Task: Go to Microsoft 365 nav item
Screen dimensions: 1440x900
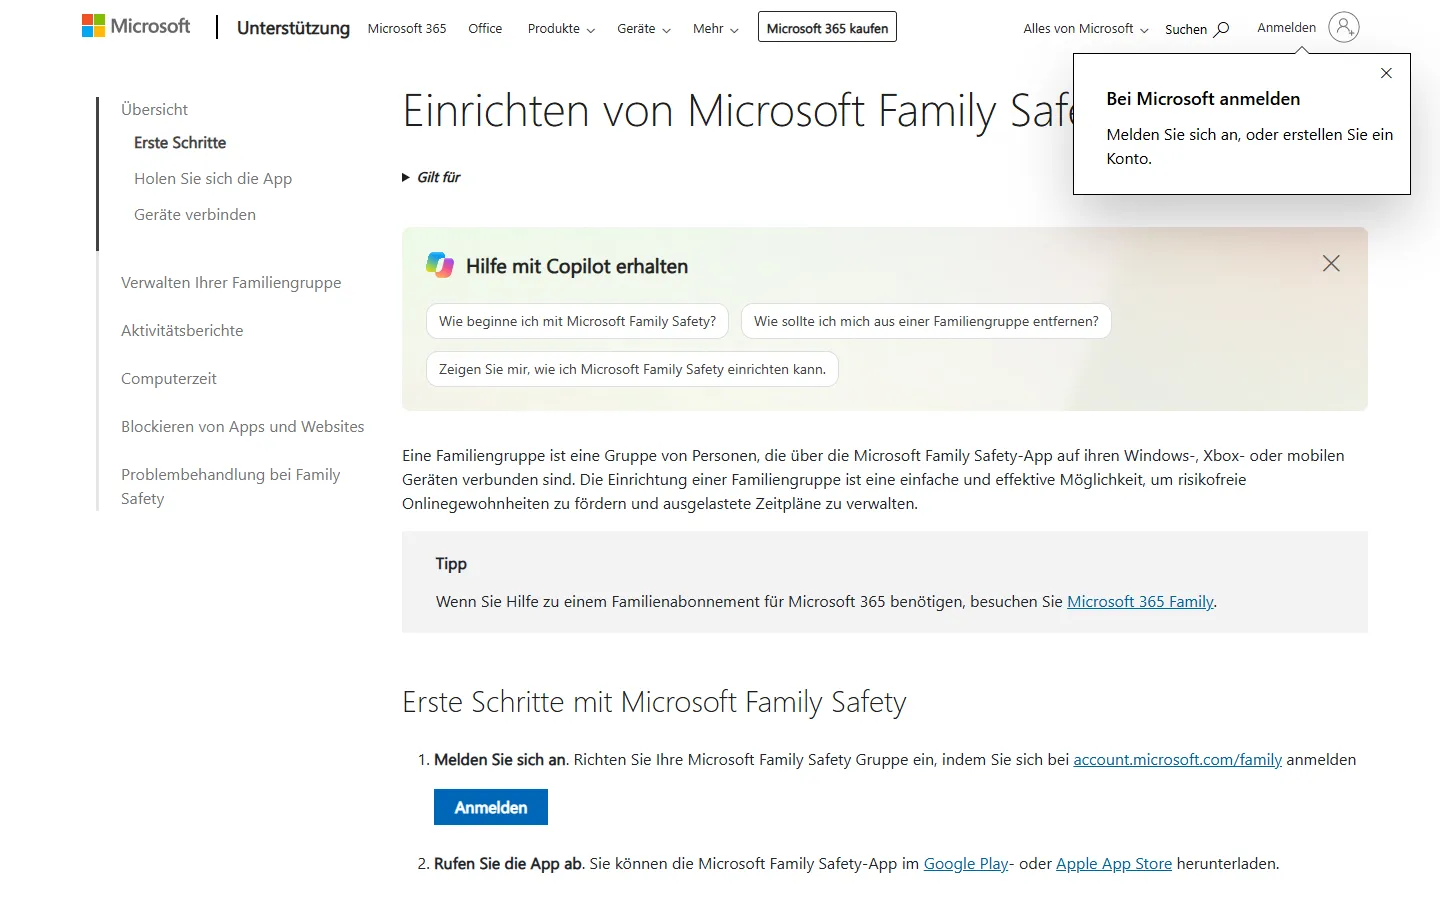Action: coord(407,29)
